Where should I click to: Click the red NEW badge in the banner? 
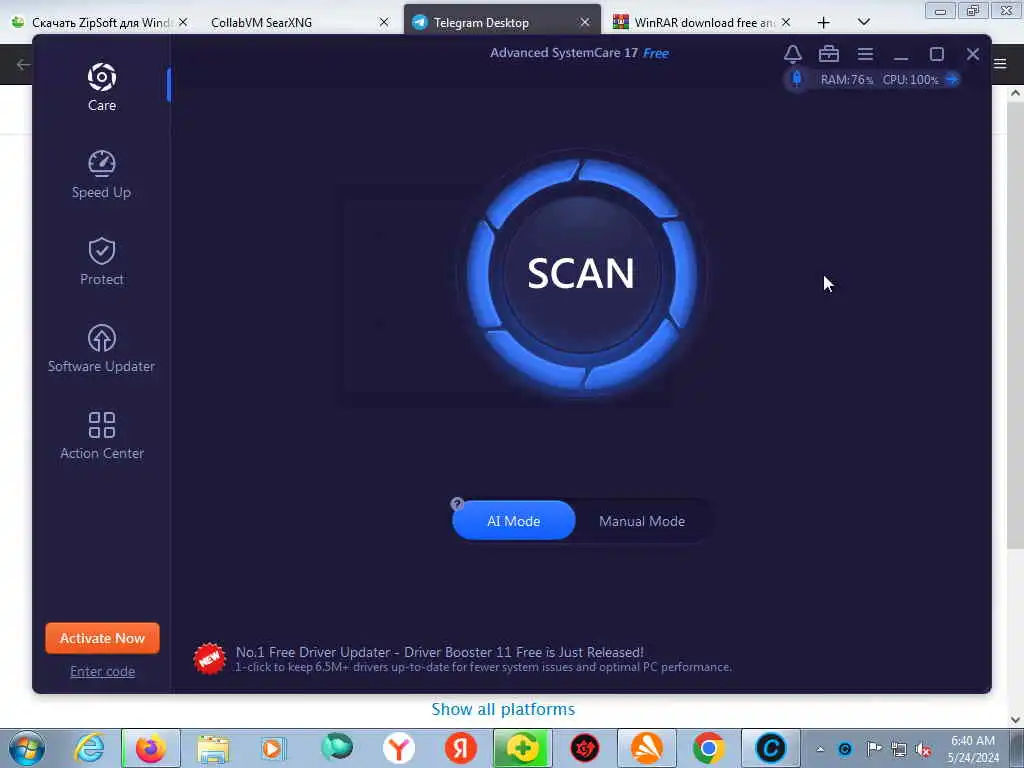210,659
